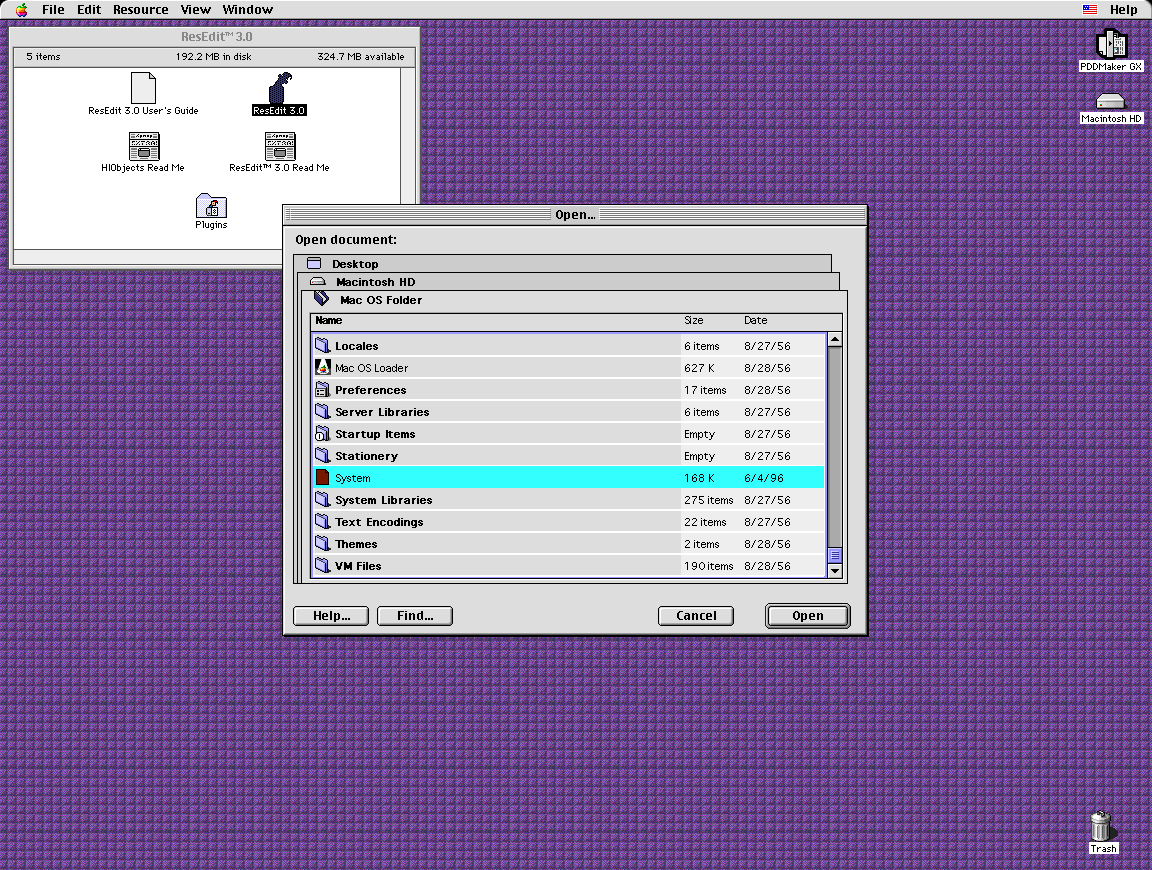
Task: Click the System Libraries folder icon
Action: [322, 500]
